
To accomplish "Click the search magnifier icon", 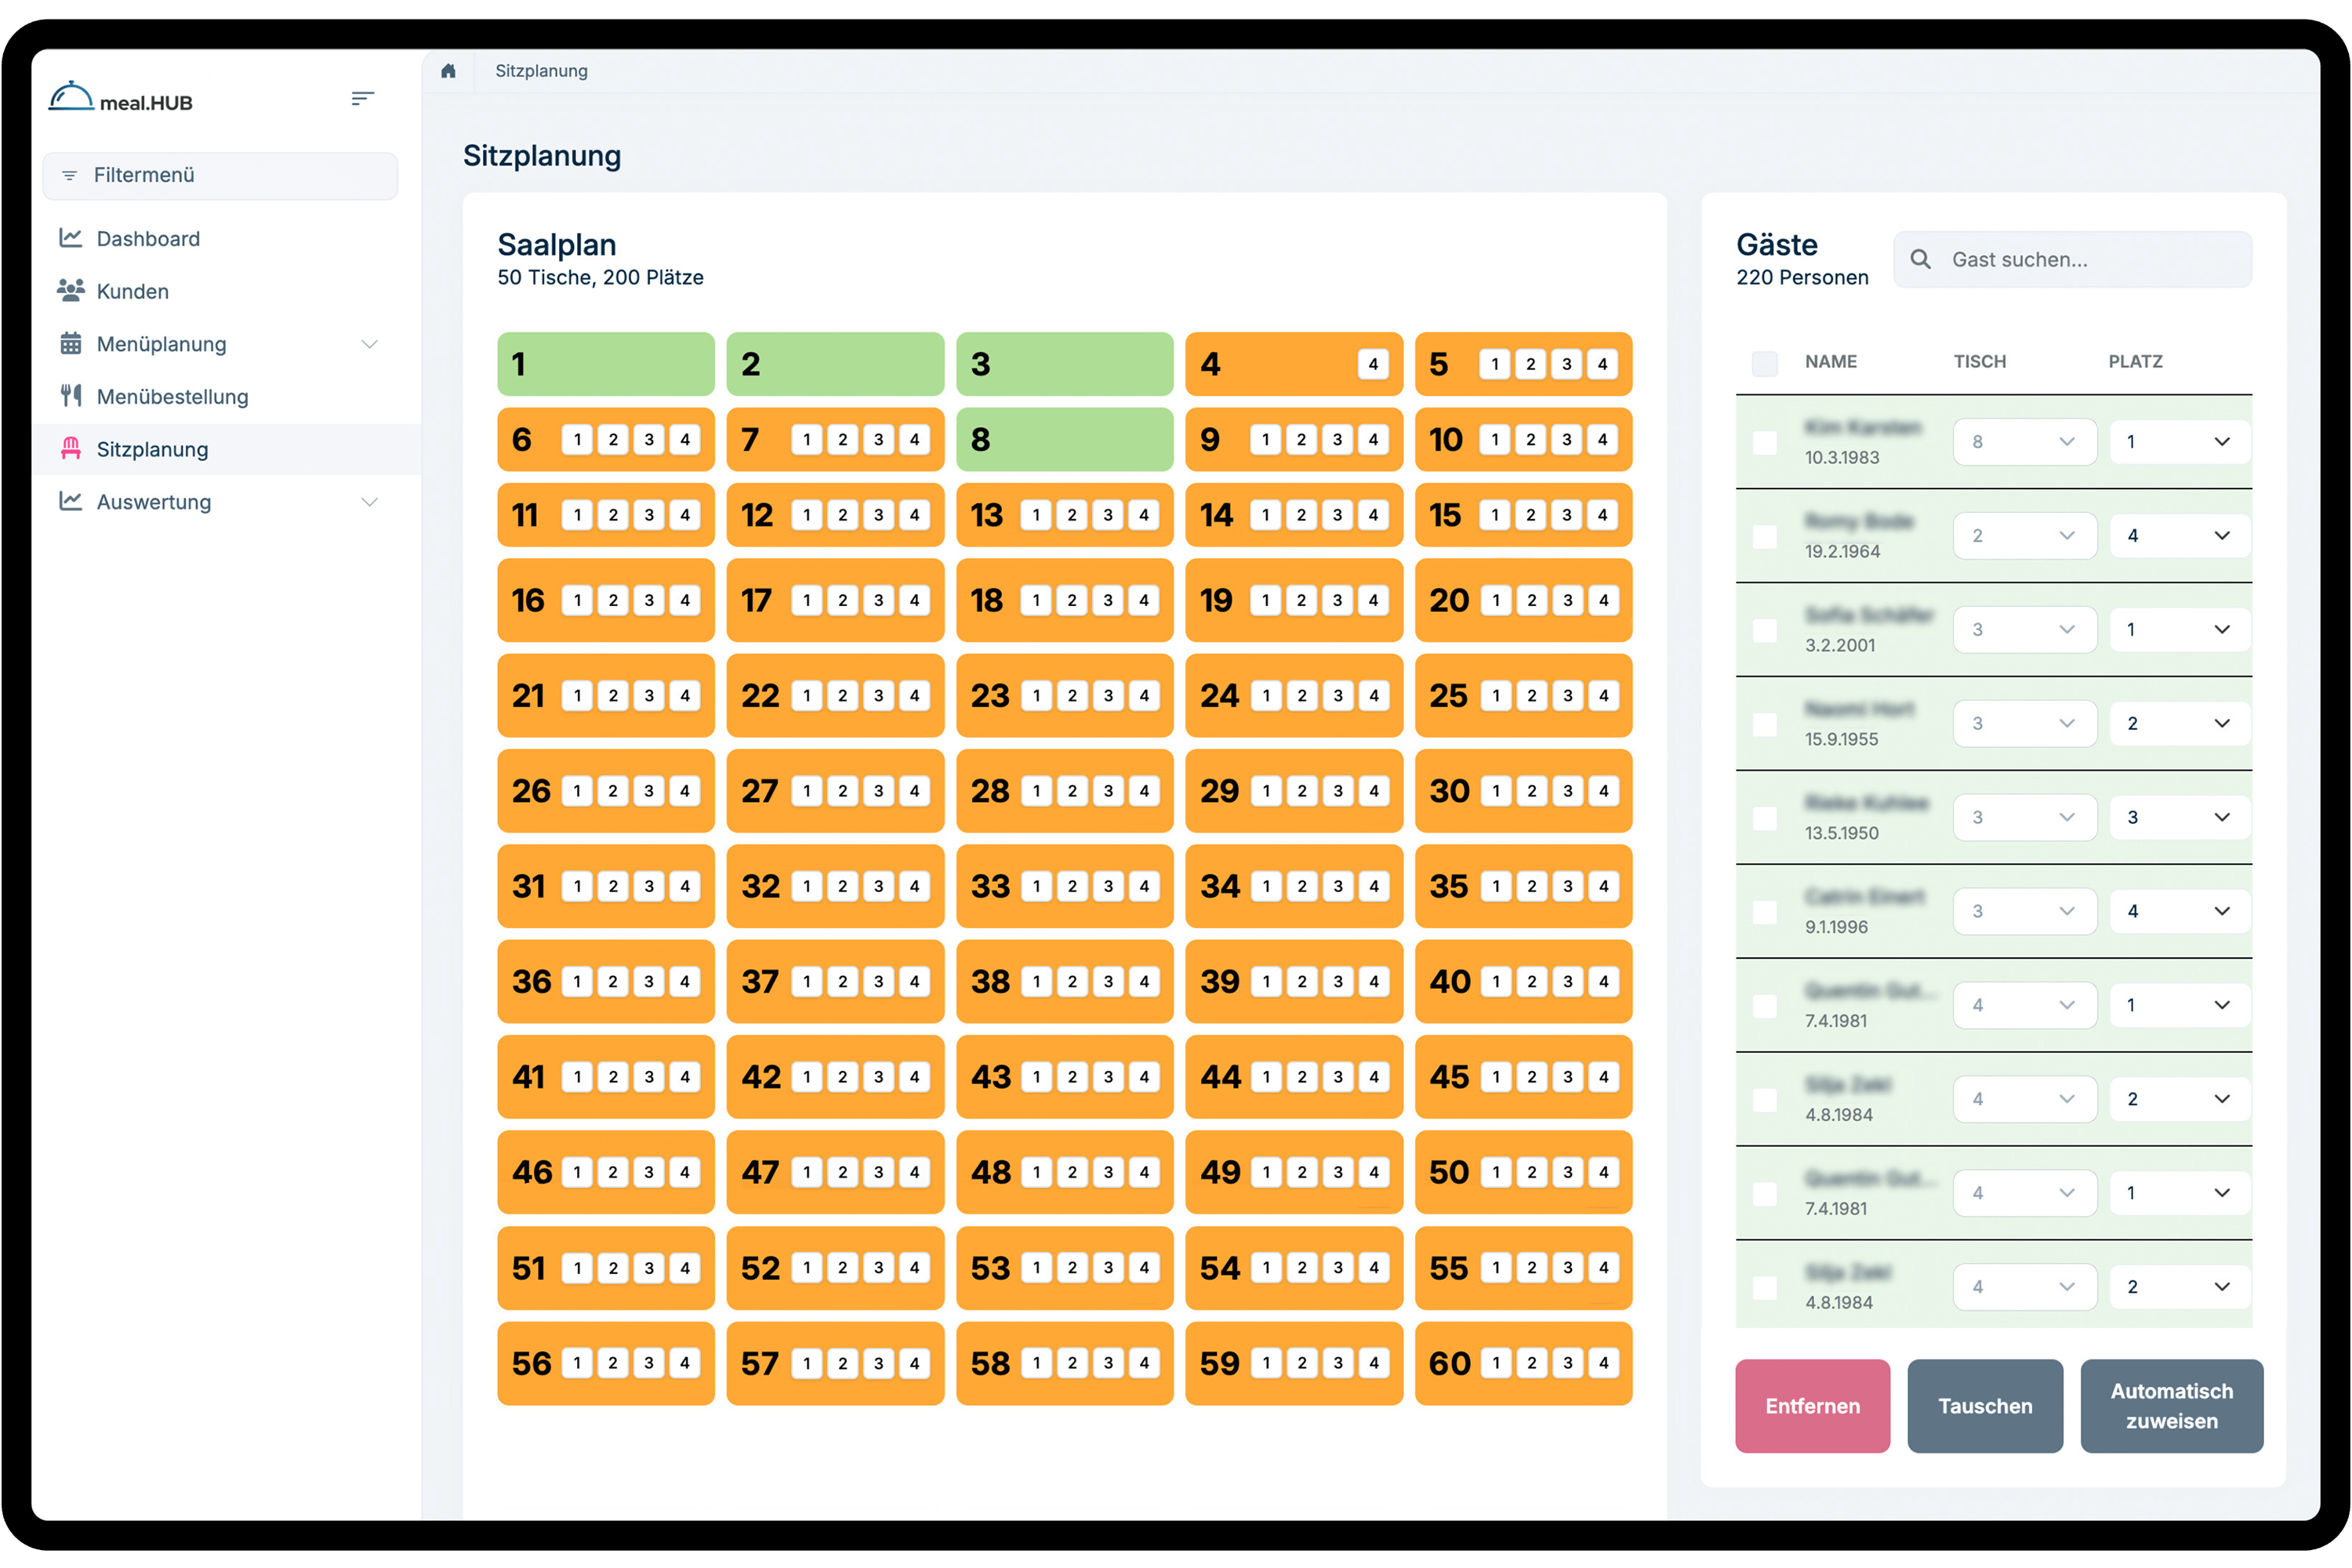I will pos(1920,260).
